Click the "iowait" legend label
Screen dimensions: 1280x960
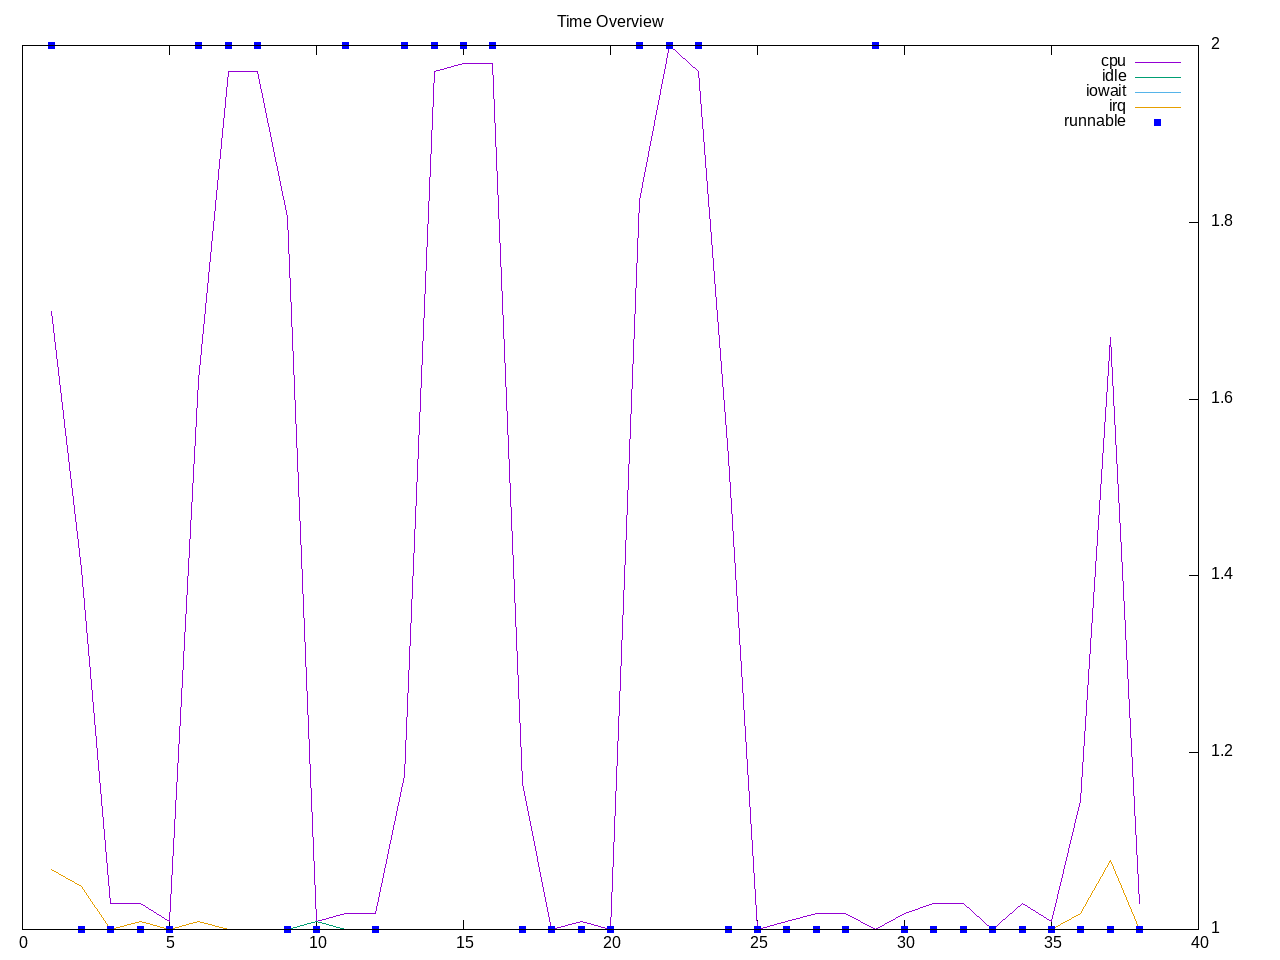click(x=1105, y=91)
